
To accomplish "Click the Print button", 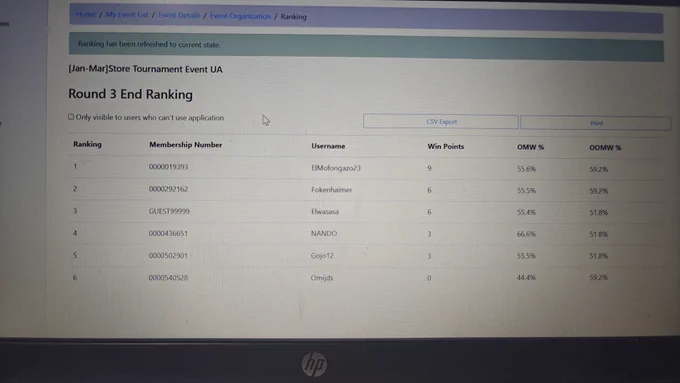I will click(x=596, y=123).
